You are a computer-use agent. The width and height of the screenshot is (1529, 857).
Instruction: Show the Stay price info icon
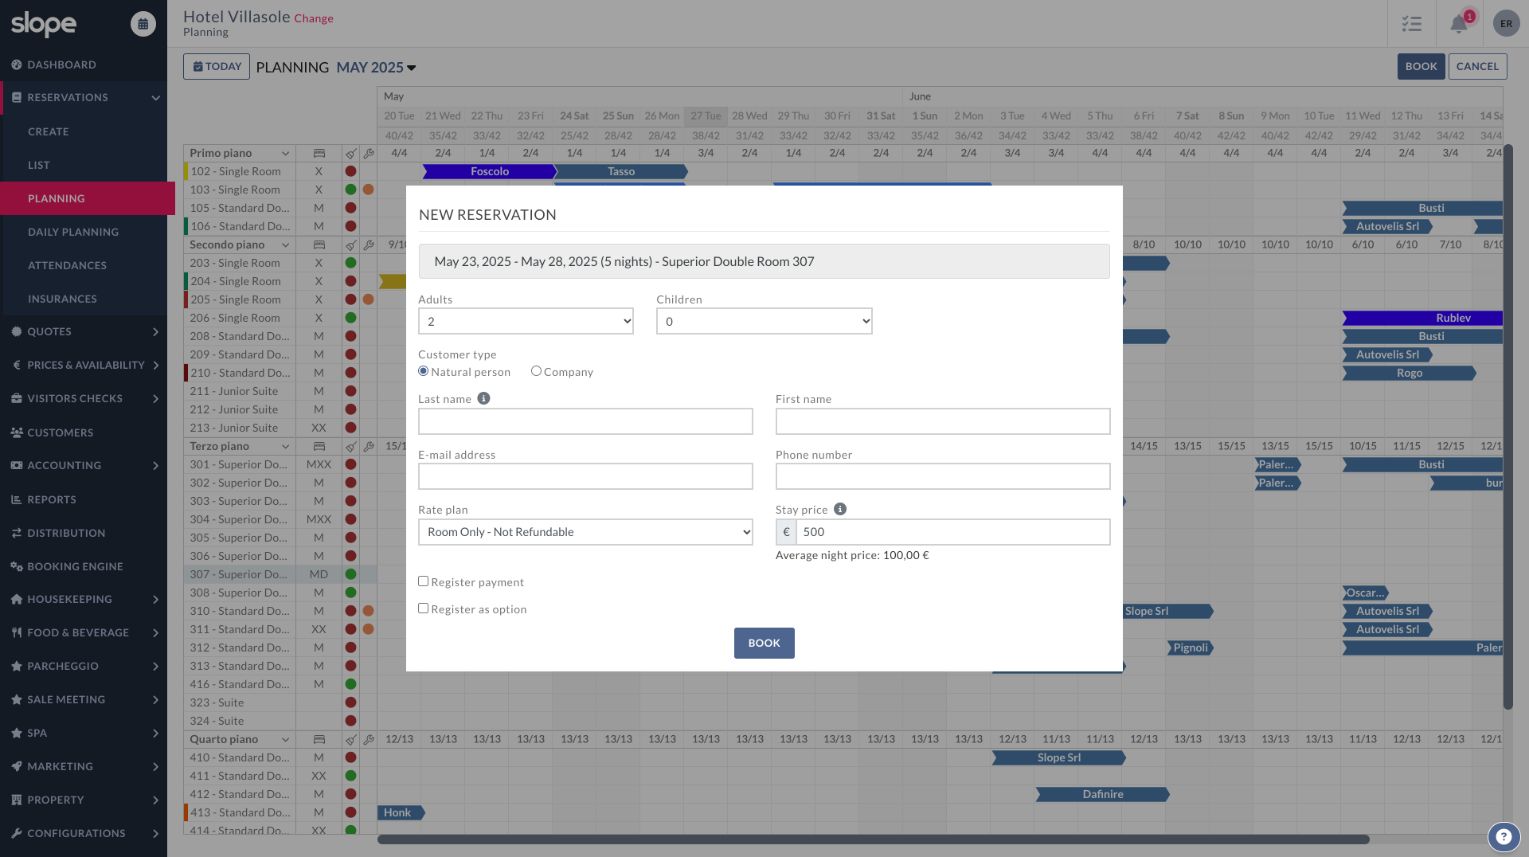[x=840, y=509]
